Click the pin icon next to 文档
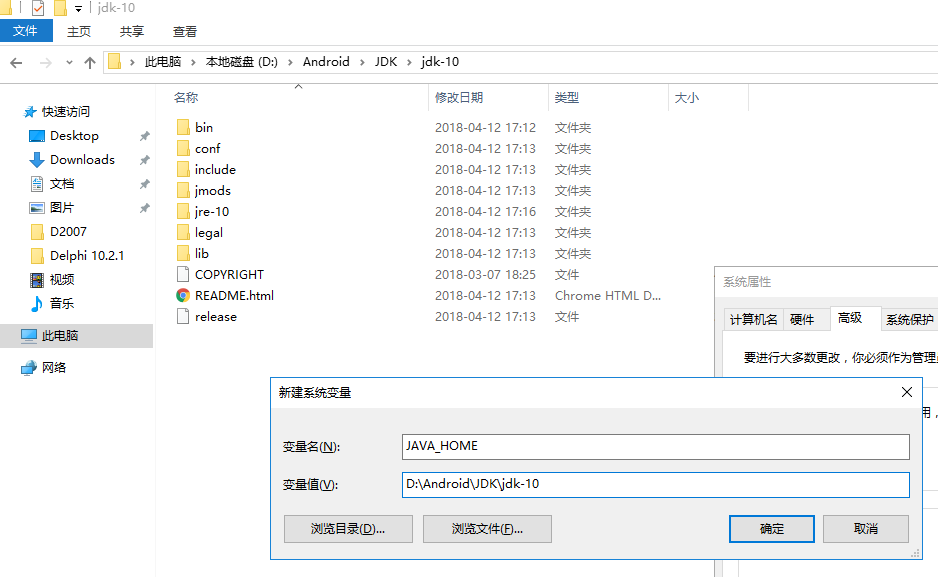Screen dimensions: 938x577 click(x=144, y=184)
